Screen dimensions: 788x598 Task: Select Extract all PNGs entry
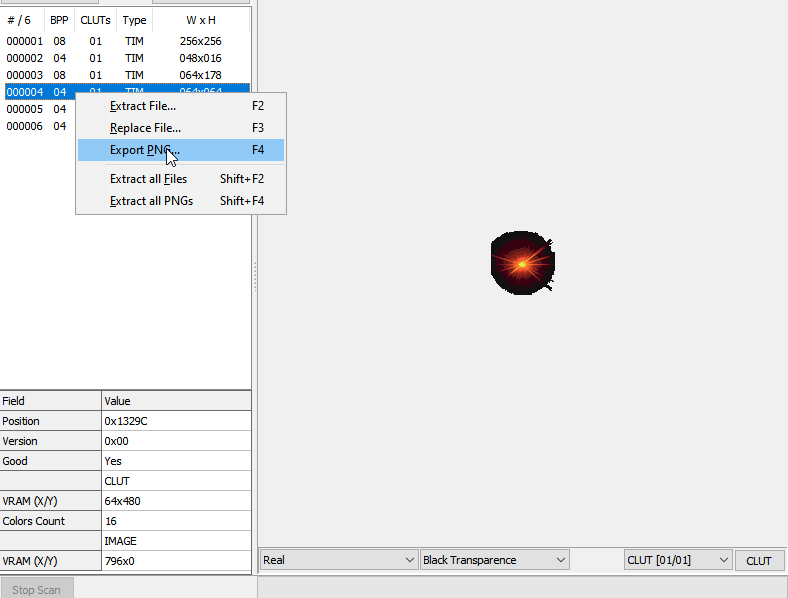tap(151, 201)
